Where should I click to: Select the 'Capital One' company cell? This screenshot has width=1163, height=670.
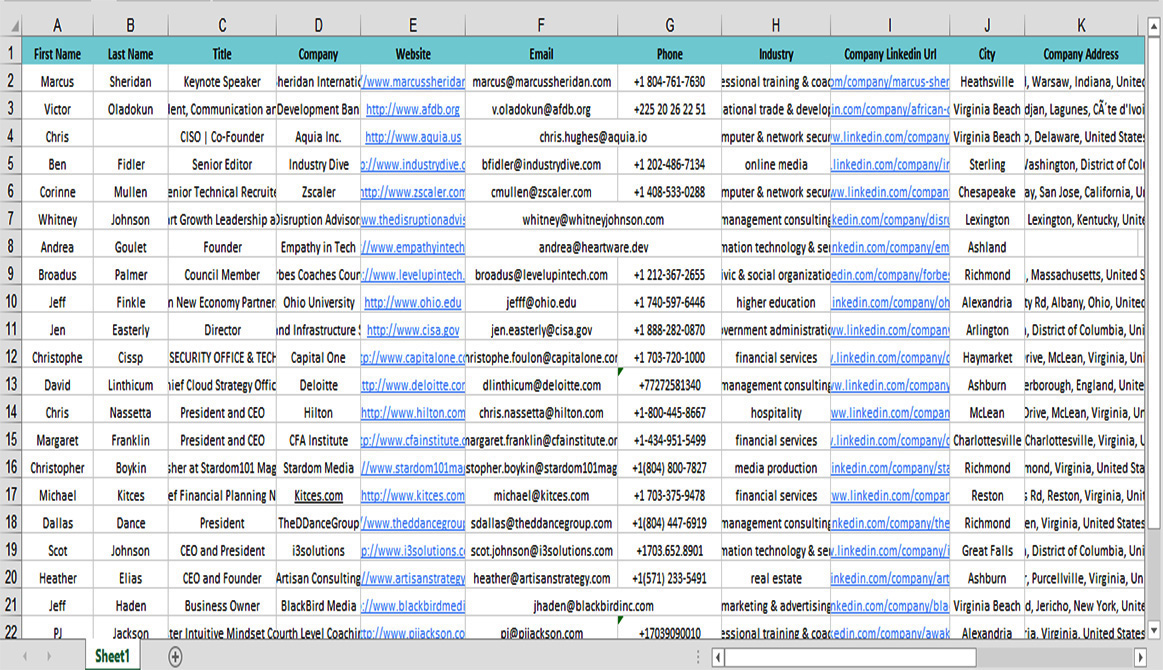318,358
